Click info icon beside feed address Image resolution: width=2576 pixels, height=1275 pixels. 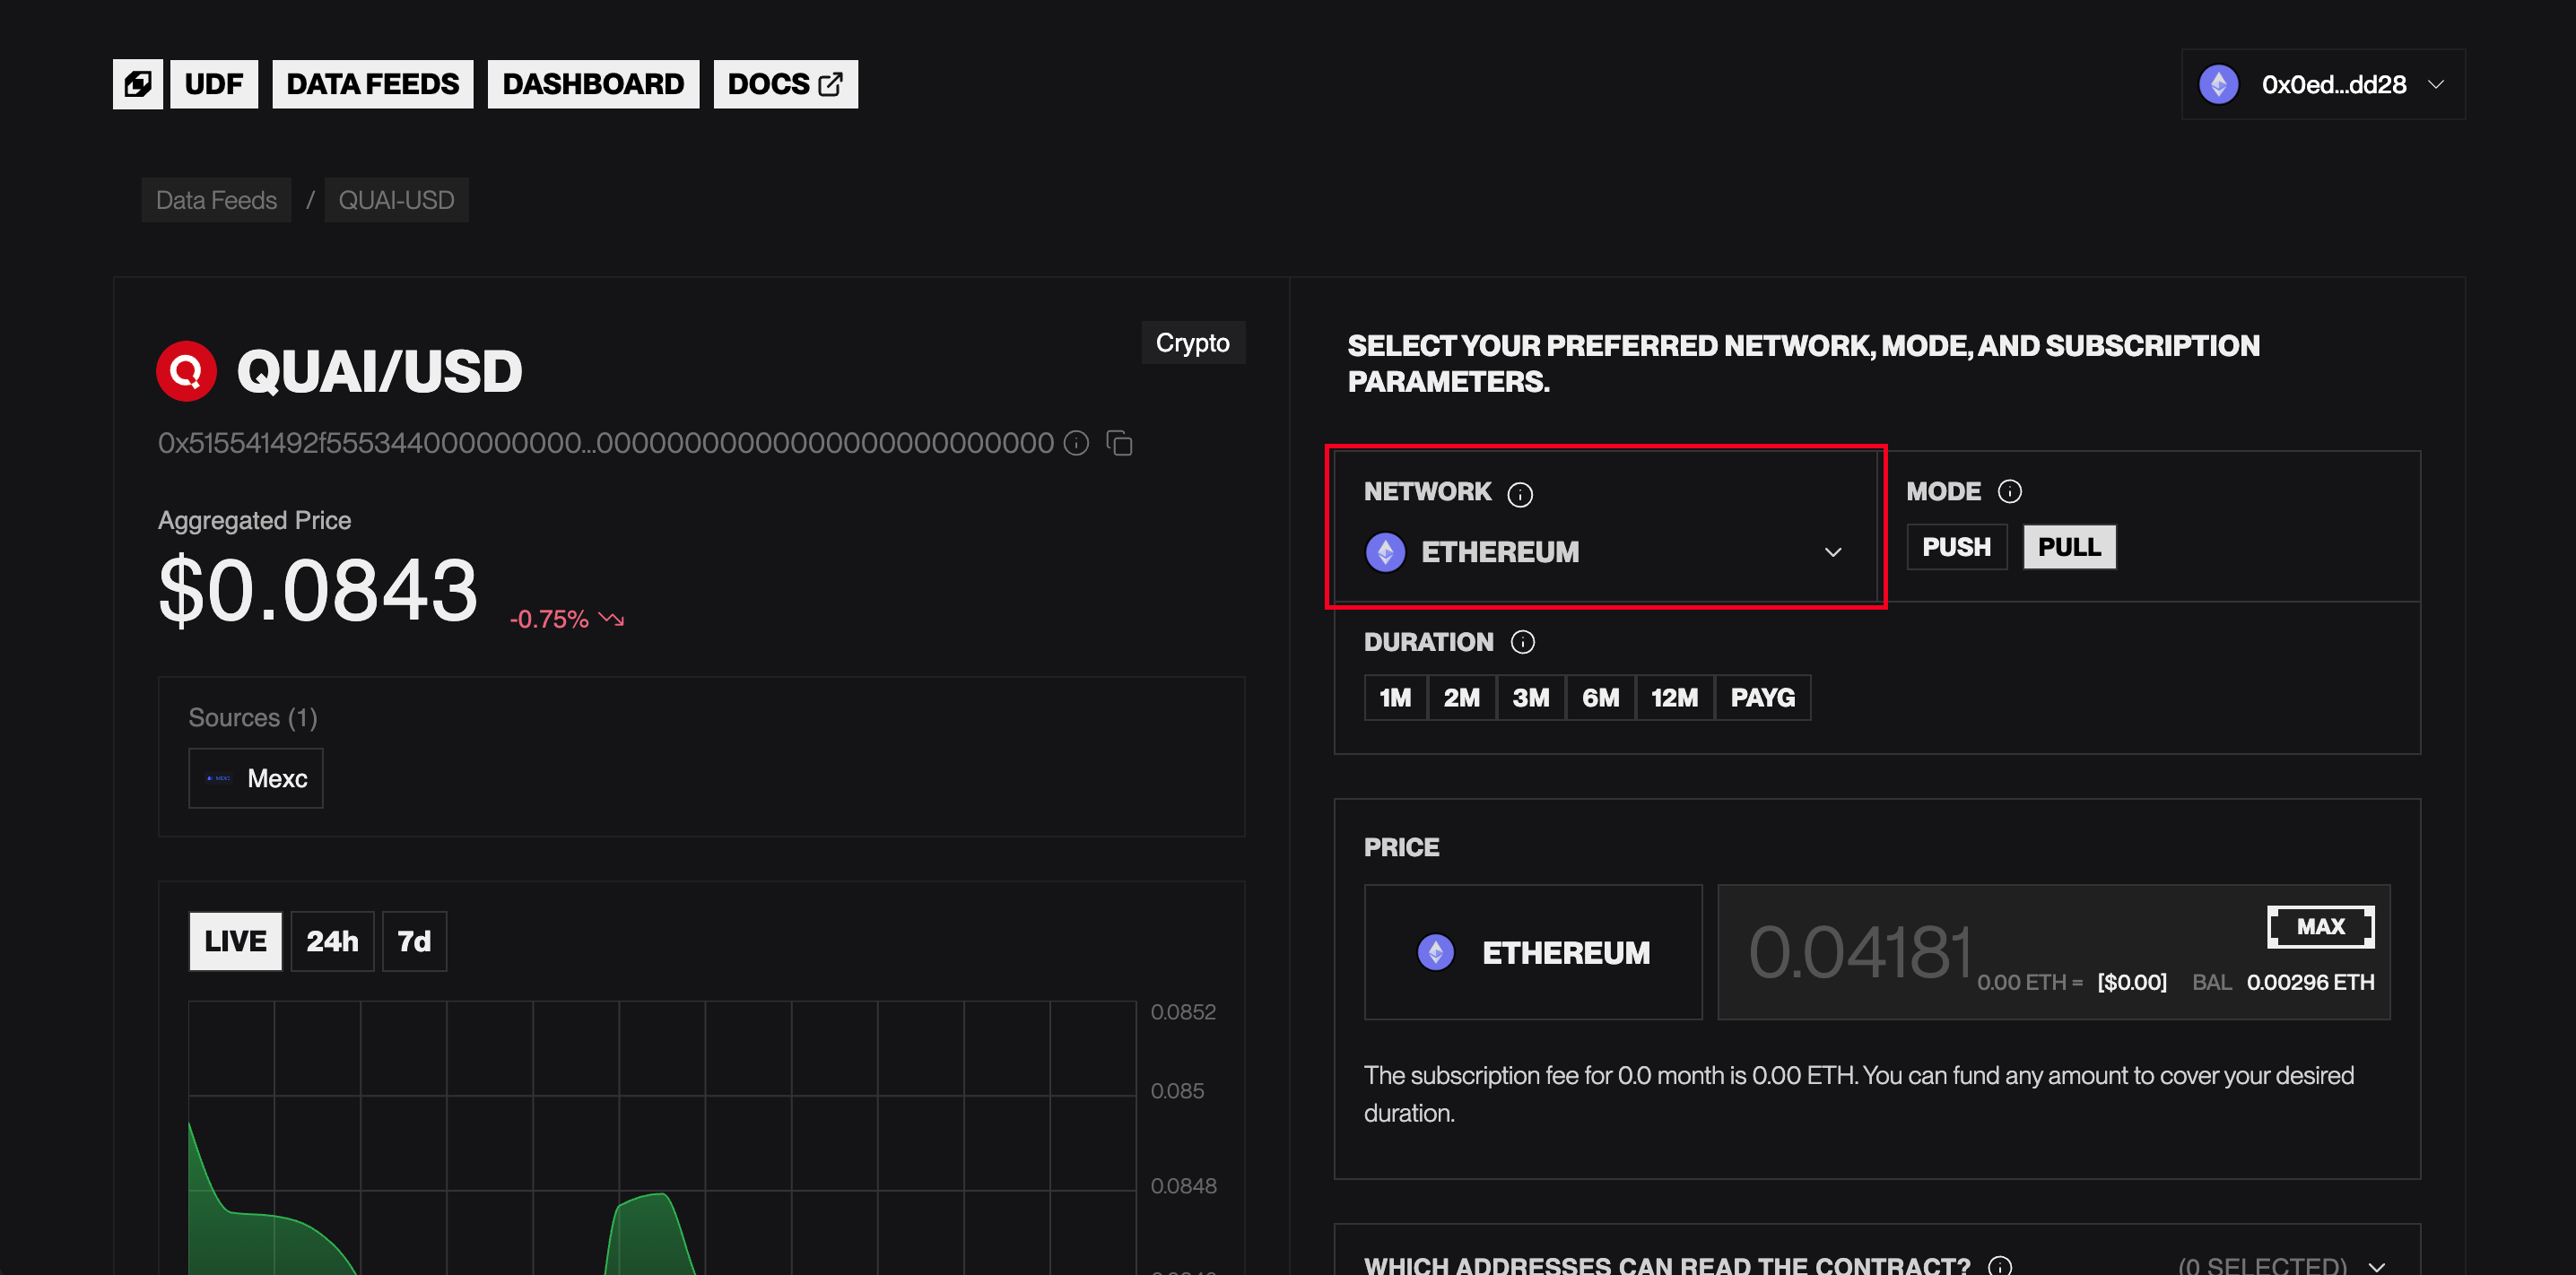tap(1076, 443)
